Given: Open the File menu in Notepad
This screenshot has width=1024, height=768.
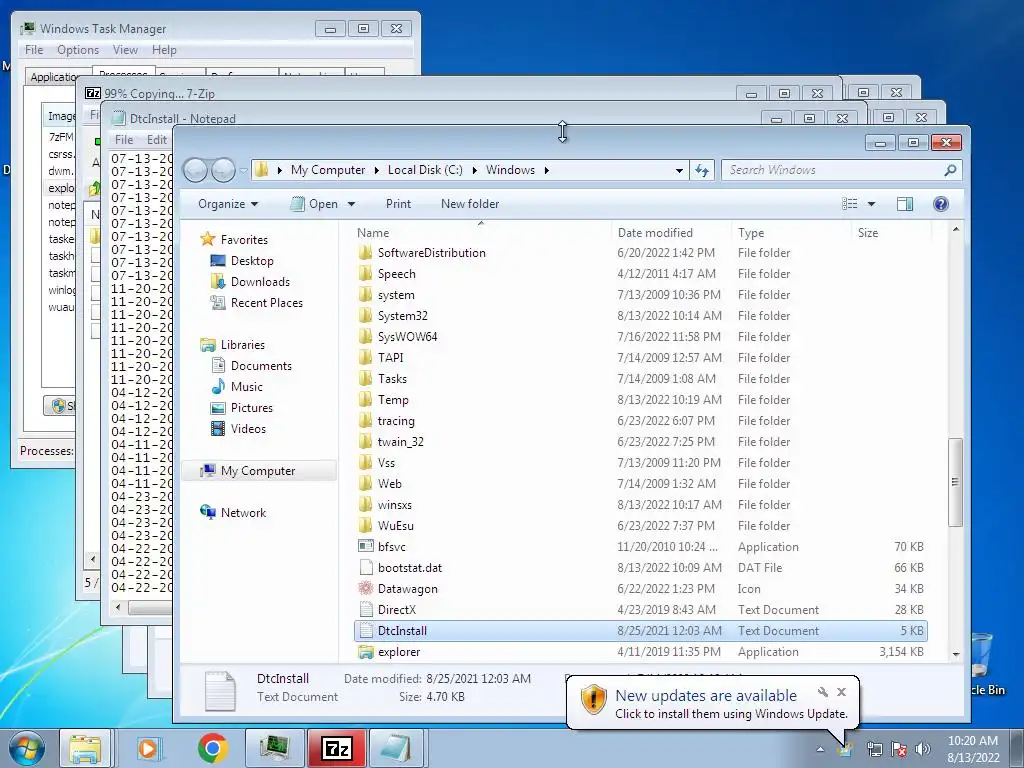Looking at the screenshot, I should pyautogui.click(x=124, y=140).
